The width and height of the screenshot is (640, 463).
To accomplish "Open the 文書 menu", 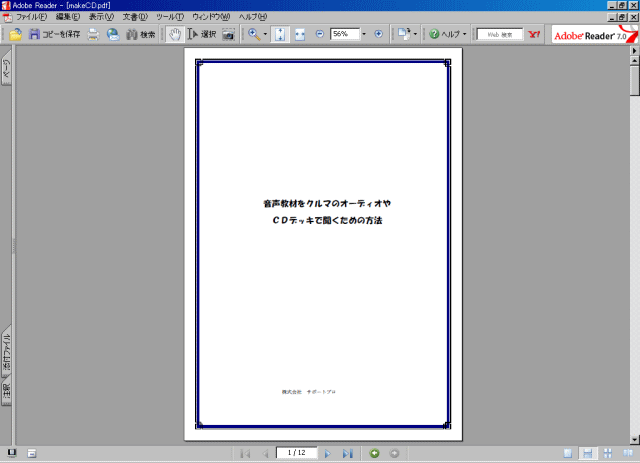I will (133, 18).
